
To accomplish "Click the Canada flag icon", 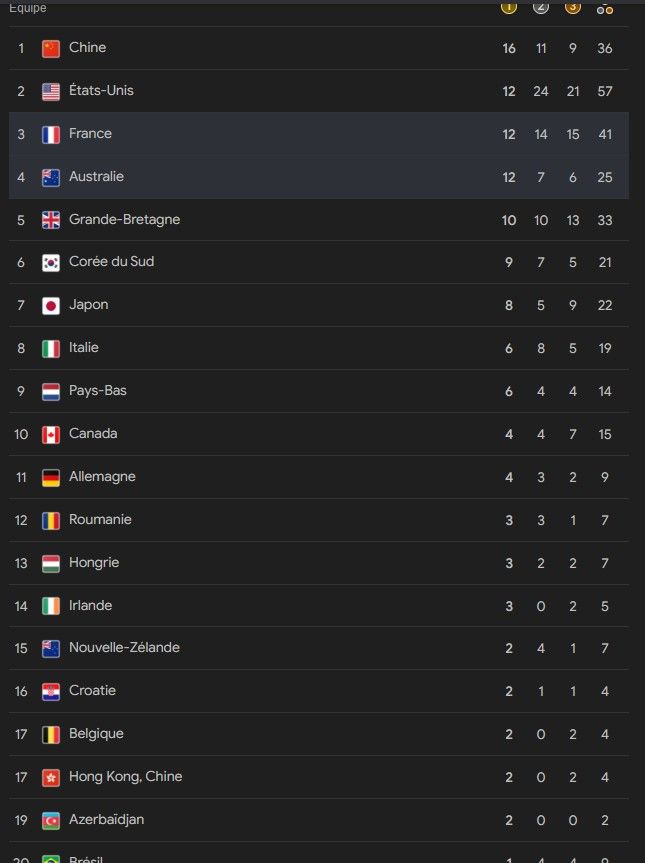I will [51, 434].
